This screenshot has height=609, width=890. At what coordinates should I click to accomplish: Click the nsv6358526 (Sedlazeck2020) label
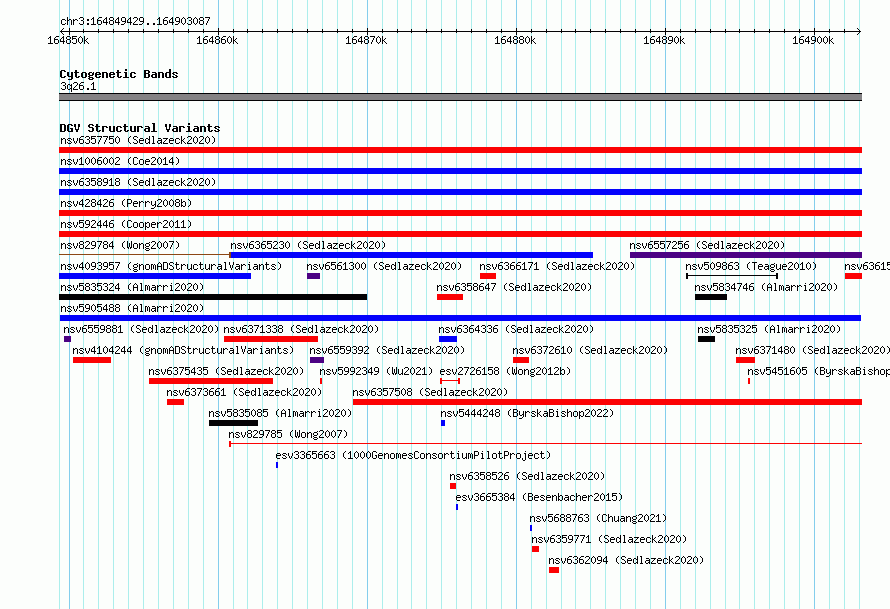click(x=527, y=476)
